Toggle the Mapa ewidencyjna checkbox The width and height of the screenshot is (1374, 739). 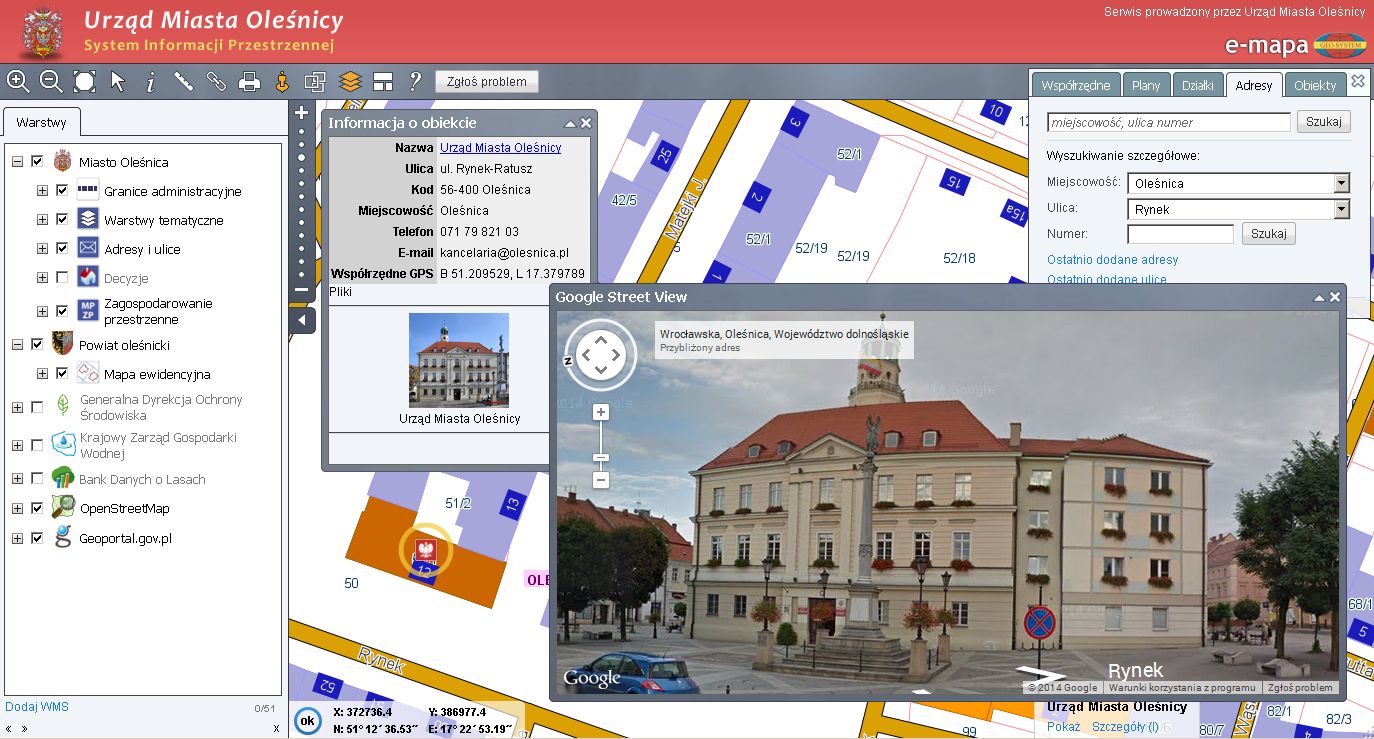point(62,373)
